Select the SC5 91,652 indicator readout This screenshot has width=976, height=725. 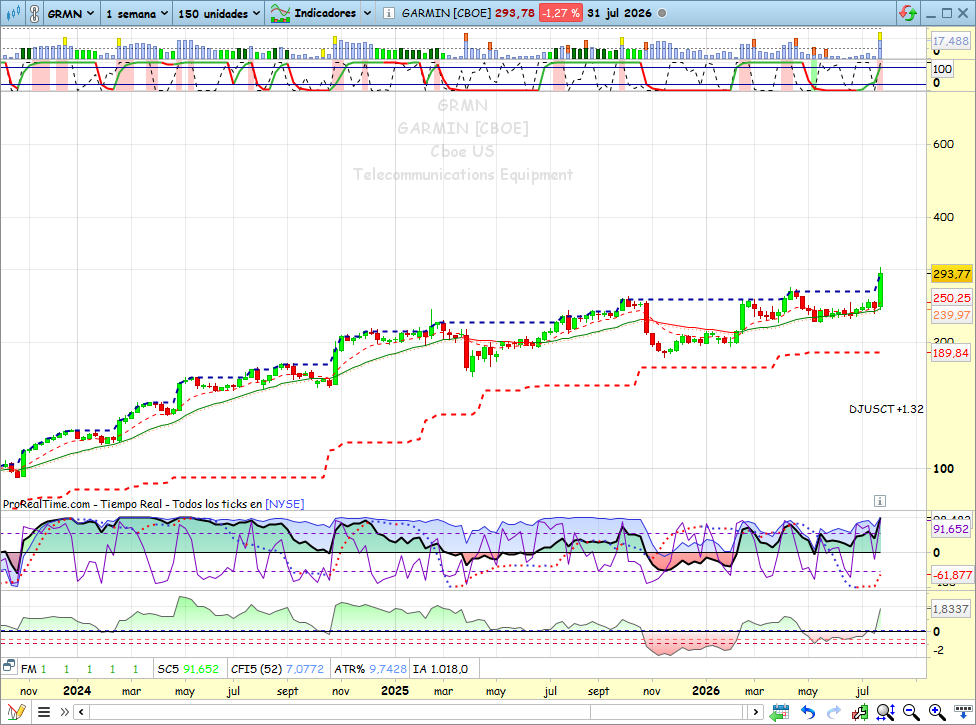coord(188,669)
